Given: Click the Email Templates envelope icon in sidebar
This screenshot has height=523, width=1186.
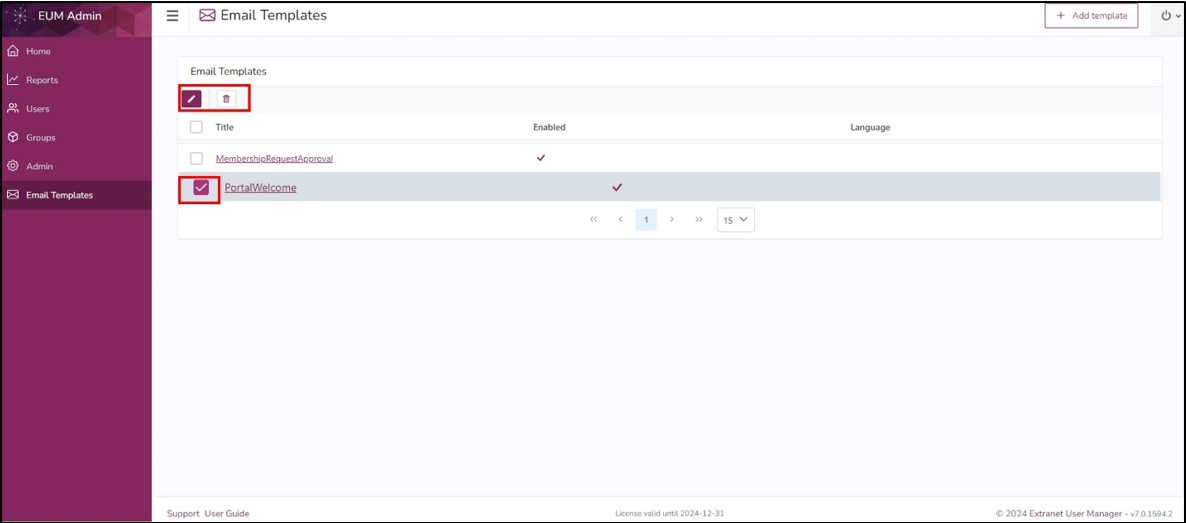Looking at the screenshot, I should 13,195.
